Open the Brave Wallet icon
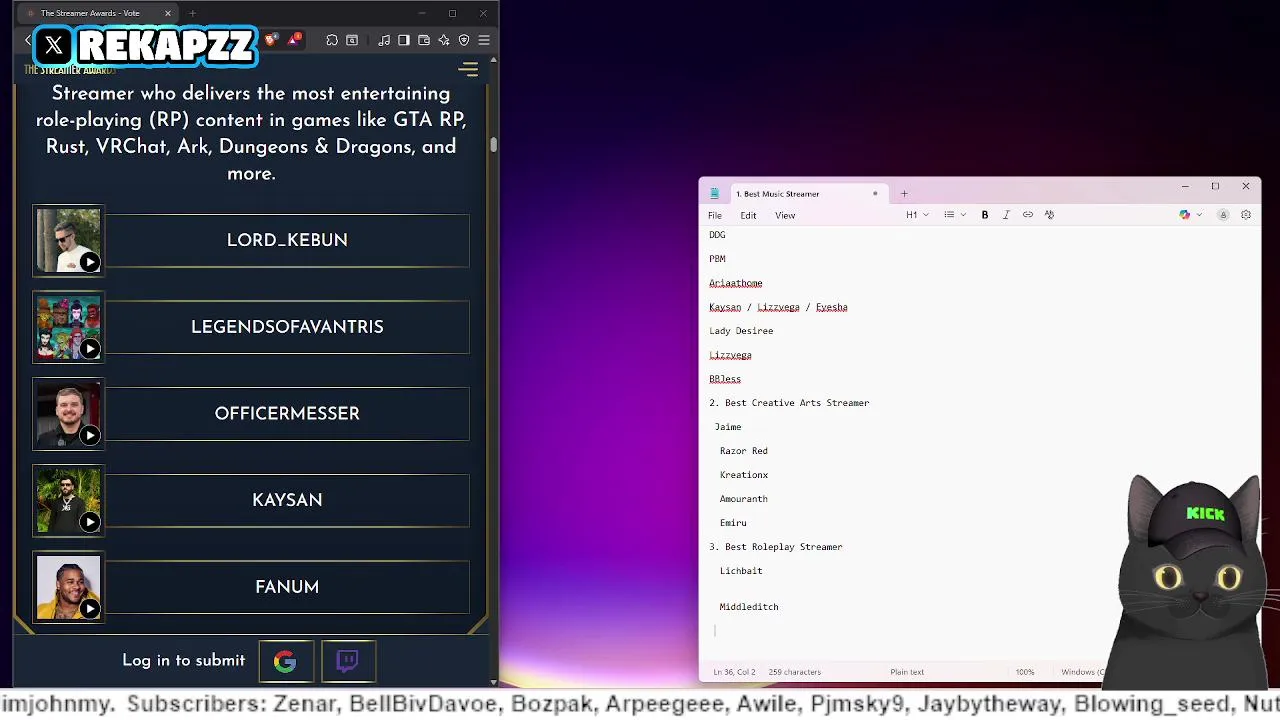The width and height of the screenshot is (1280, 720). 424,40
